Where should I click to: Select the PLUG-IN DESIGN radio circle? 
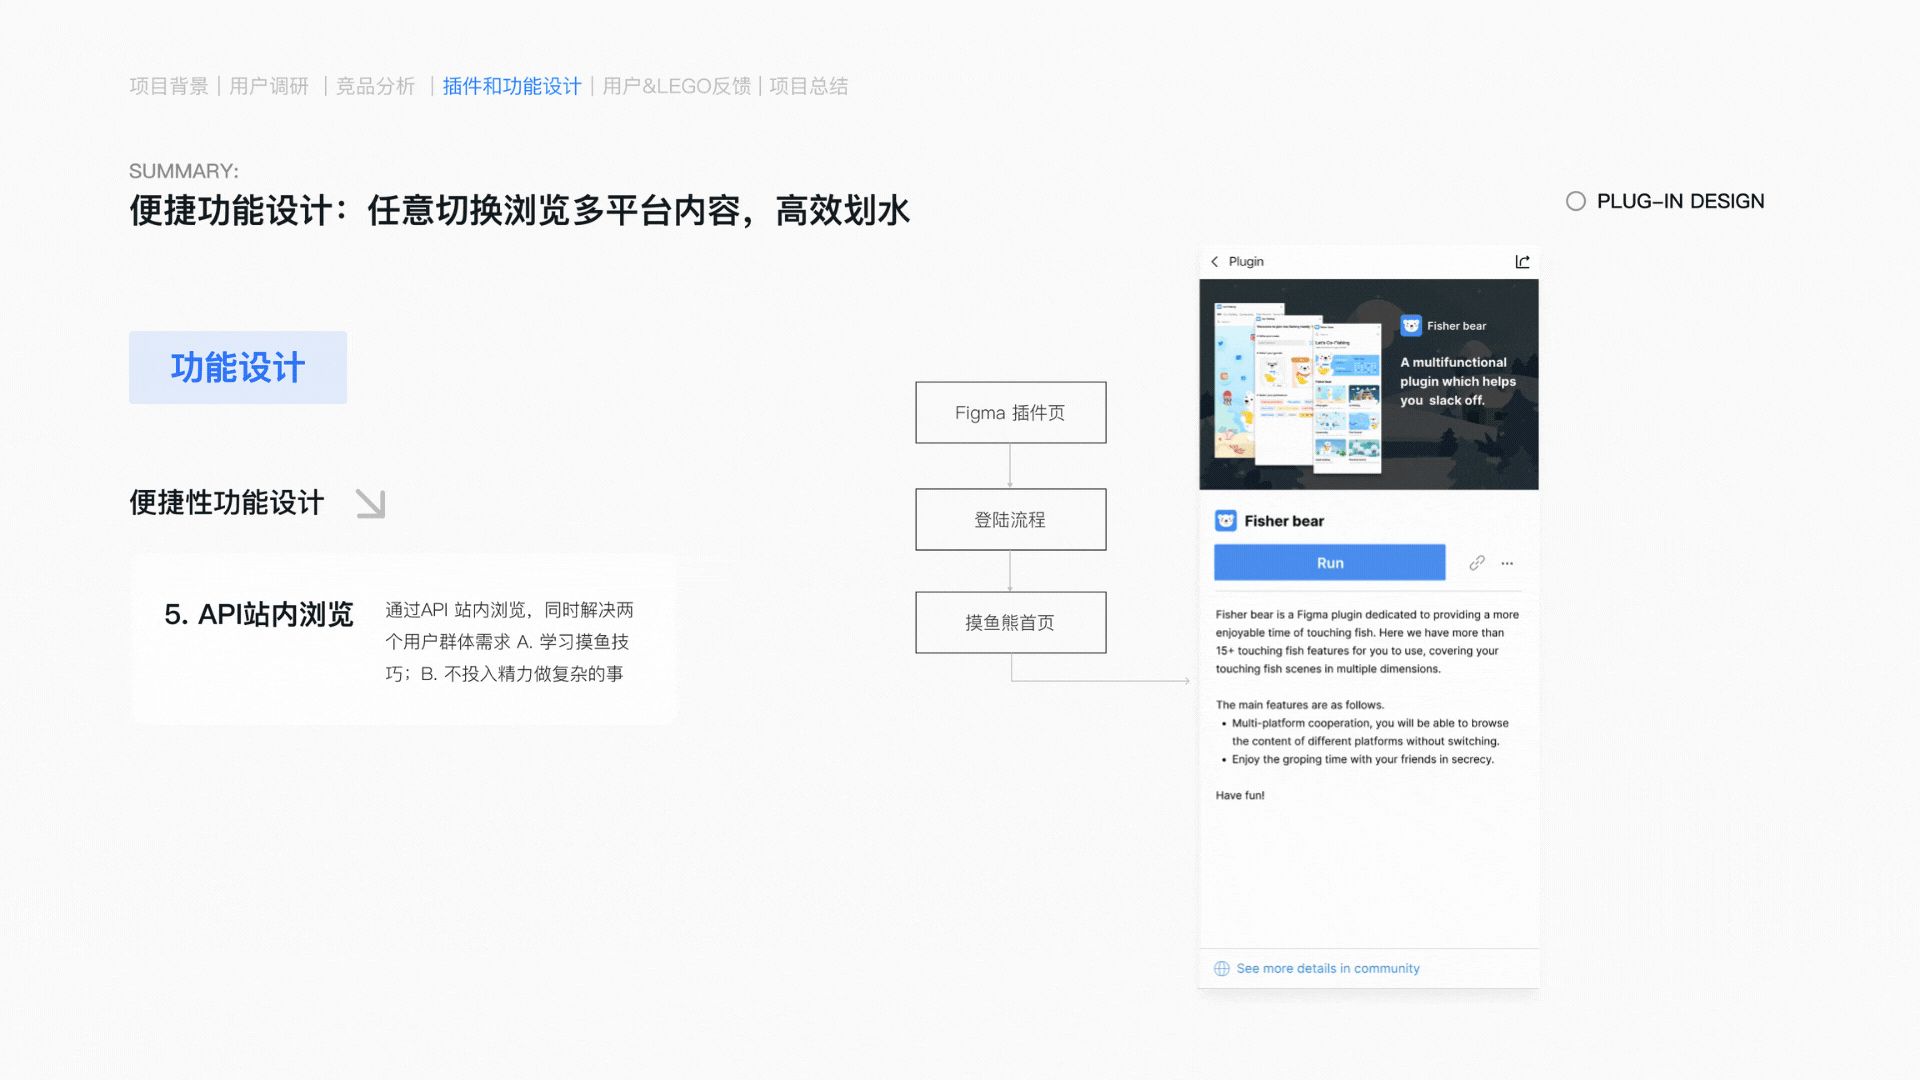1575,201
